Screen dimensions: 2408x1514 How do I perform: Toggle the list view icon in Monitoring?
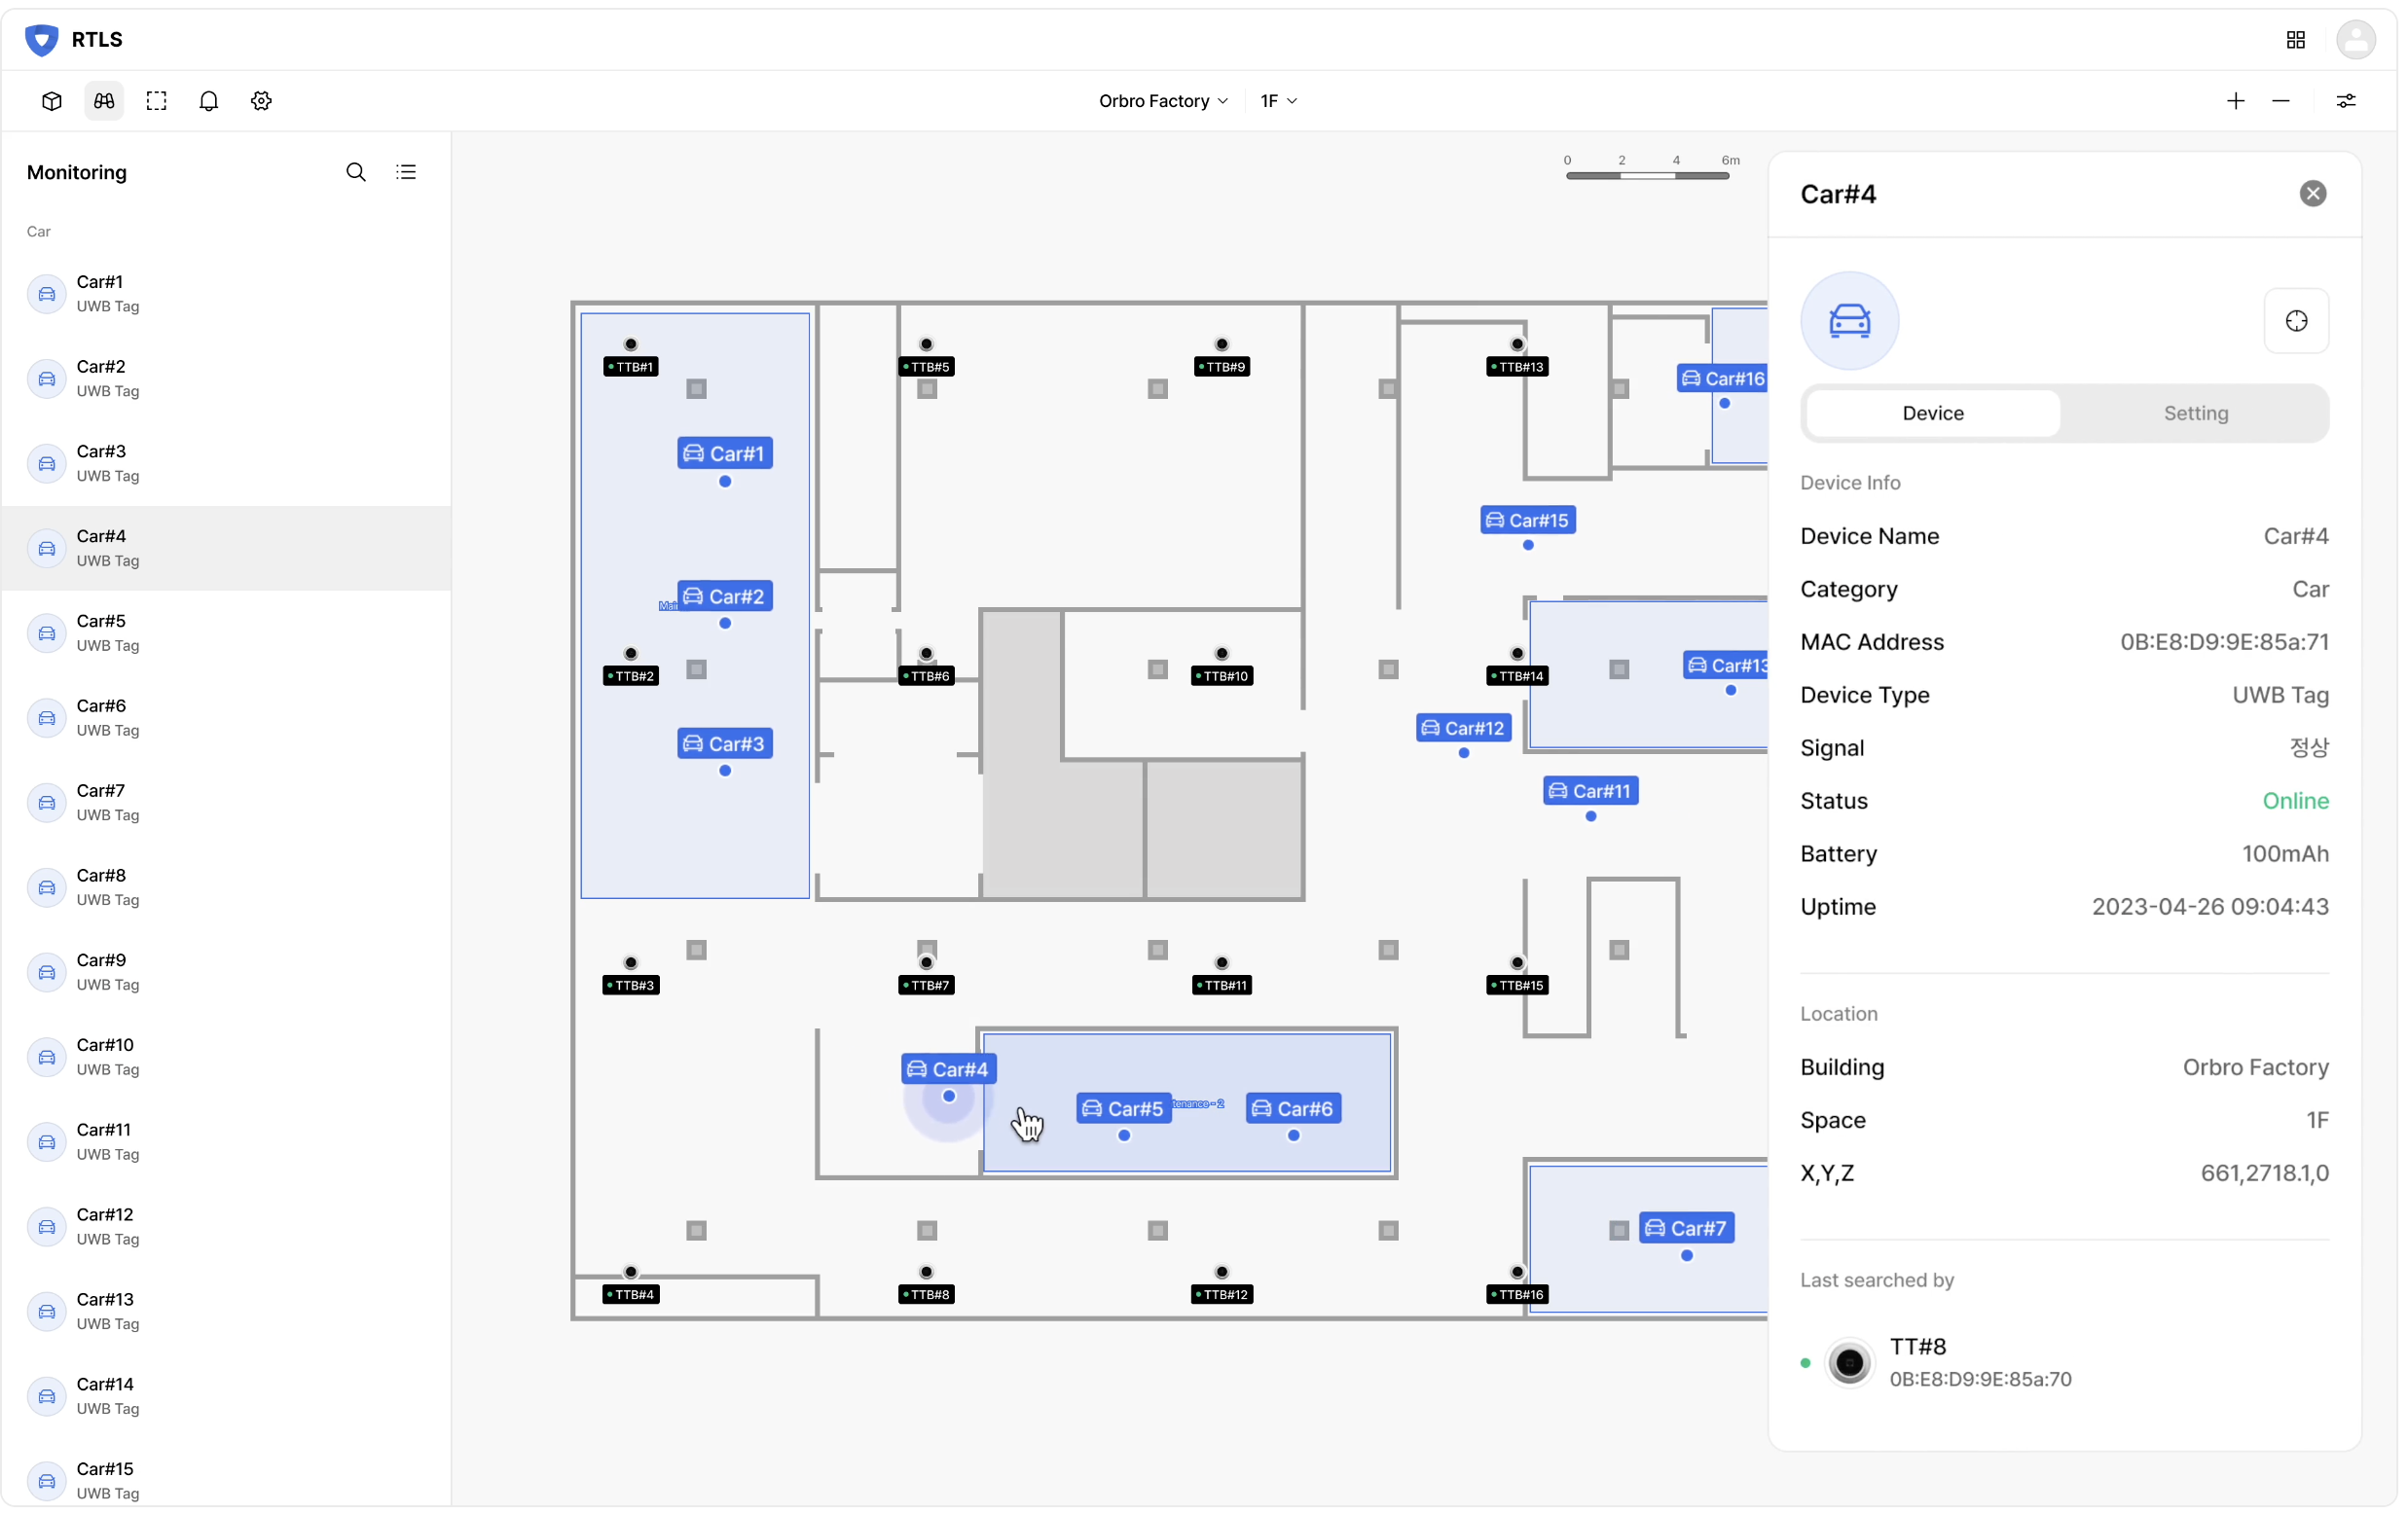pos(406,172)
